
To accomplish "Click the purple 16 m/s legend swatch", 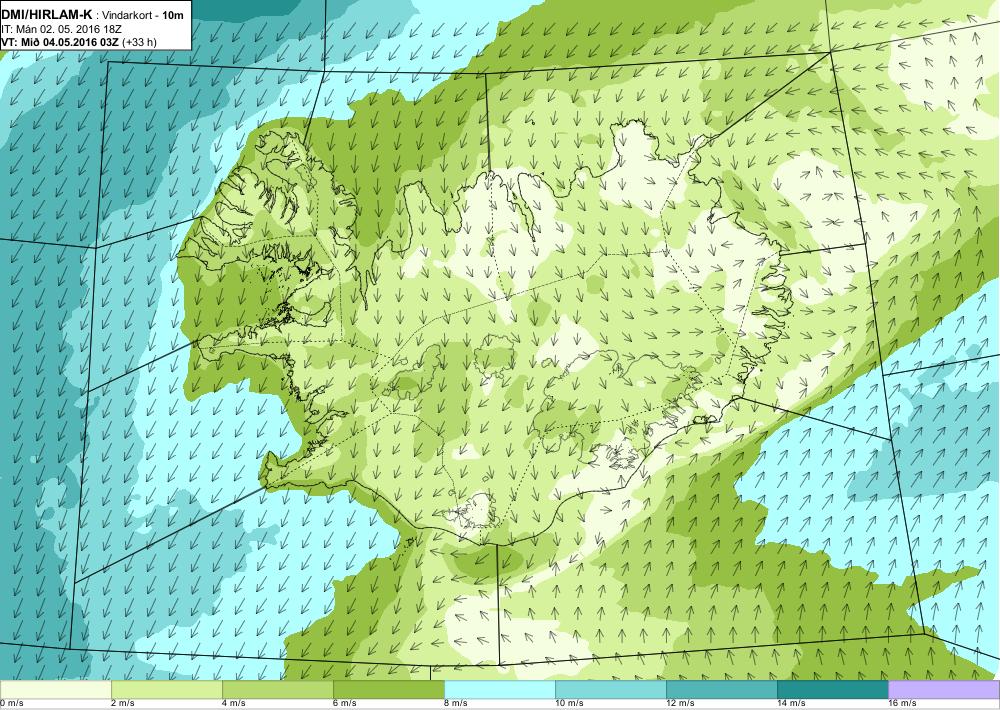I will pyautogui.click(x=944, y=690).
